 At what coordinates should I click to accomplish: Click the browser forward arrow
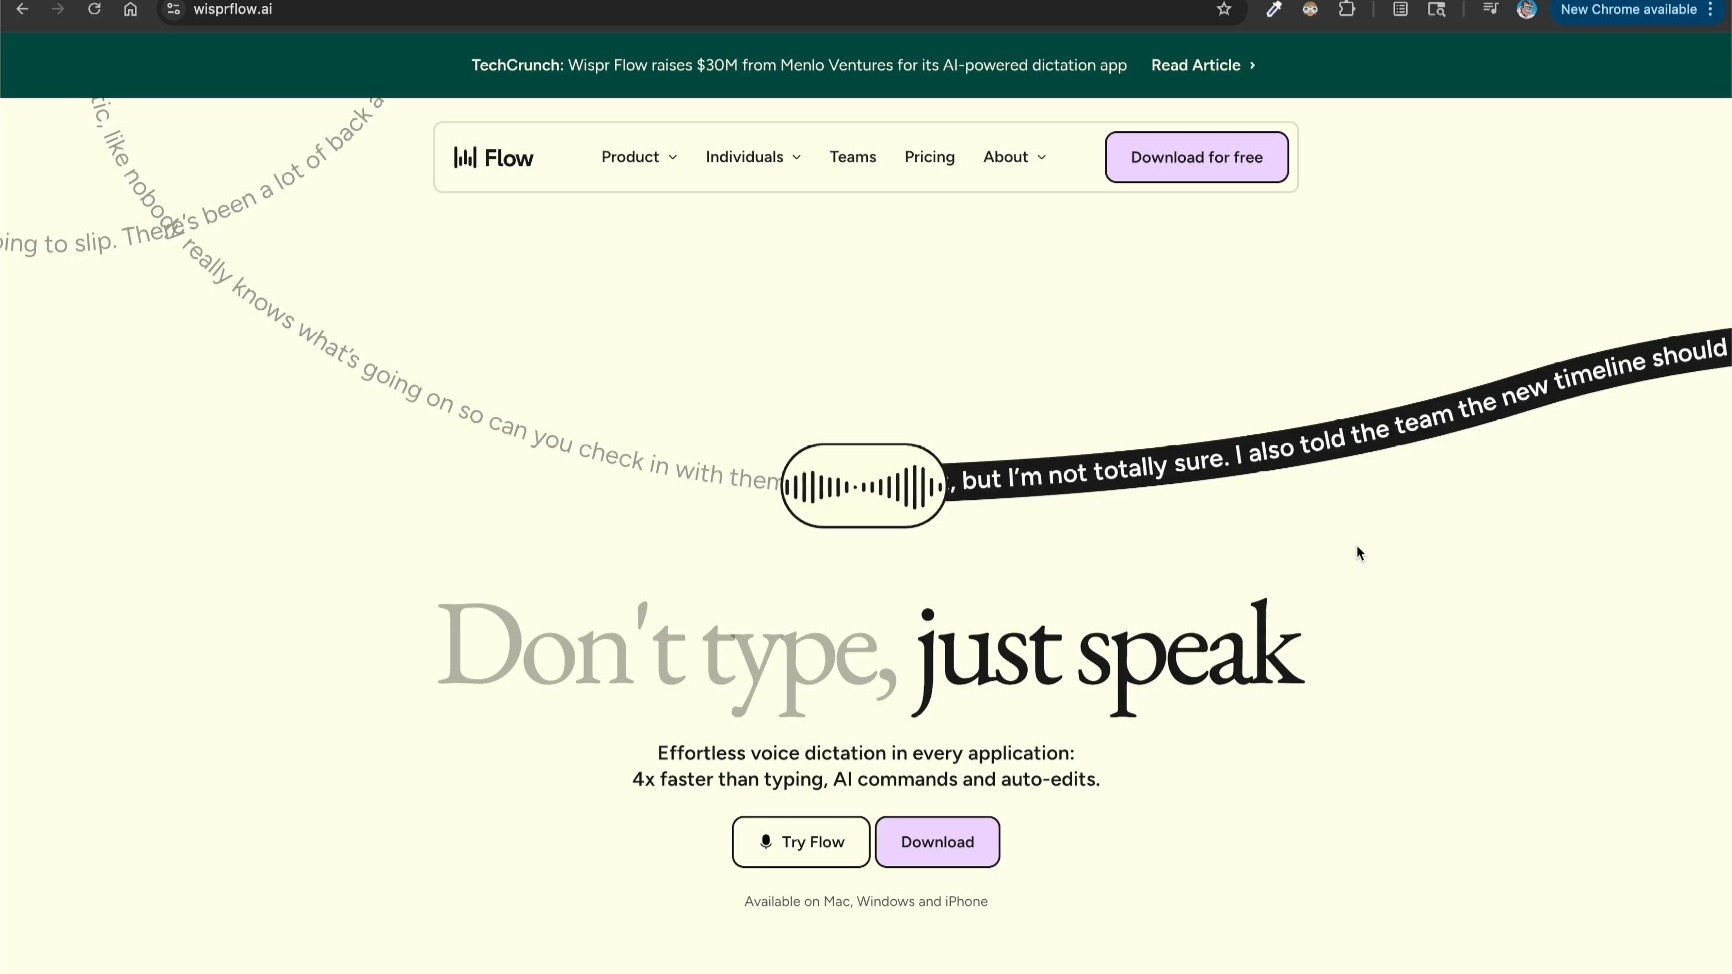tap(58, 9)
